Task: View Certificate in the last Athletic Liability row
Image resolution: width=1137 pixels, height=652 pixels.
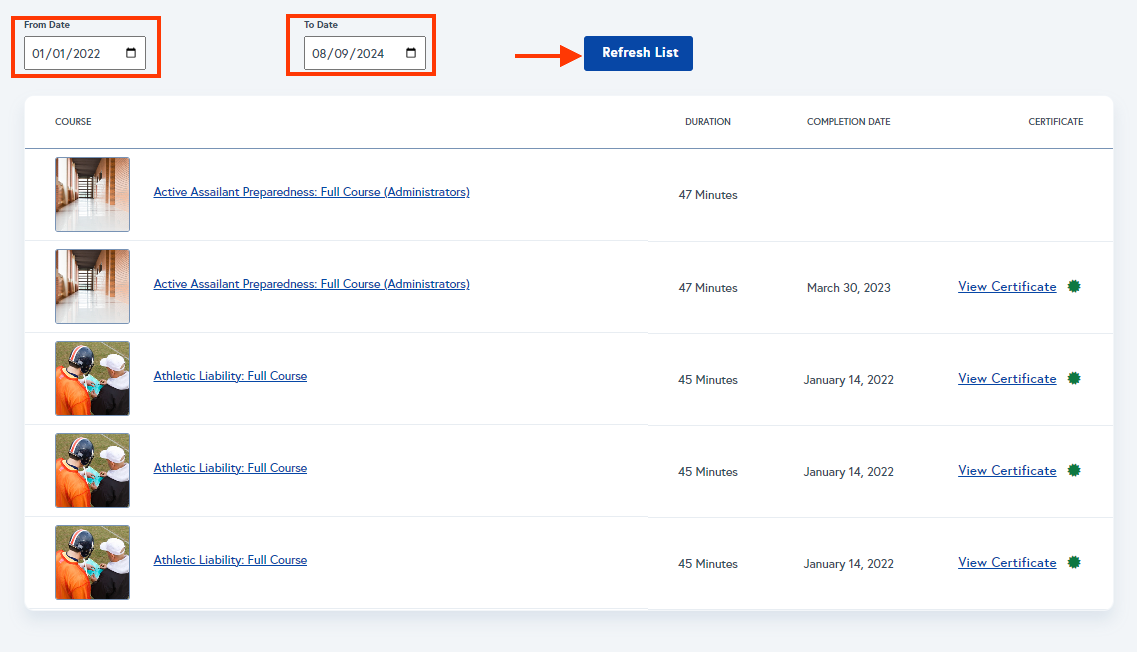Action: (x=1007, y=563)
